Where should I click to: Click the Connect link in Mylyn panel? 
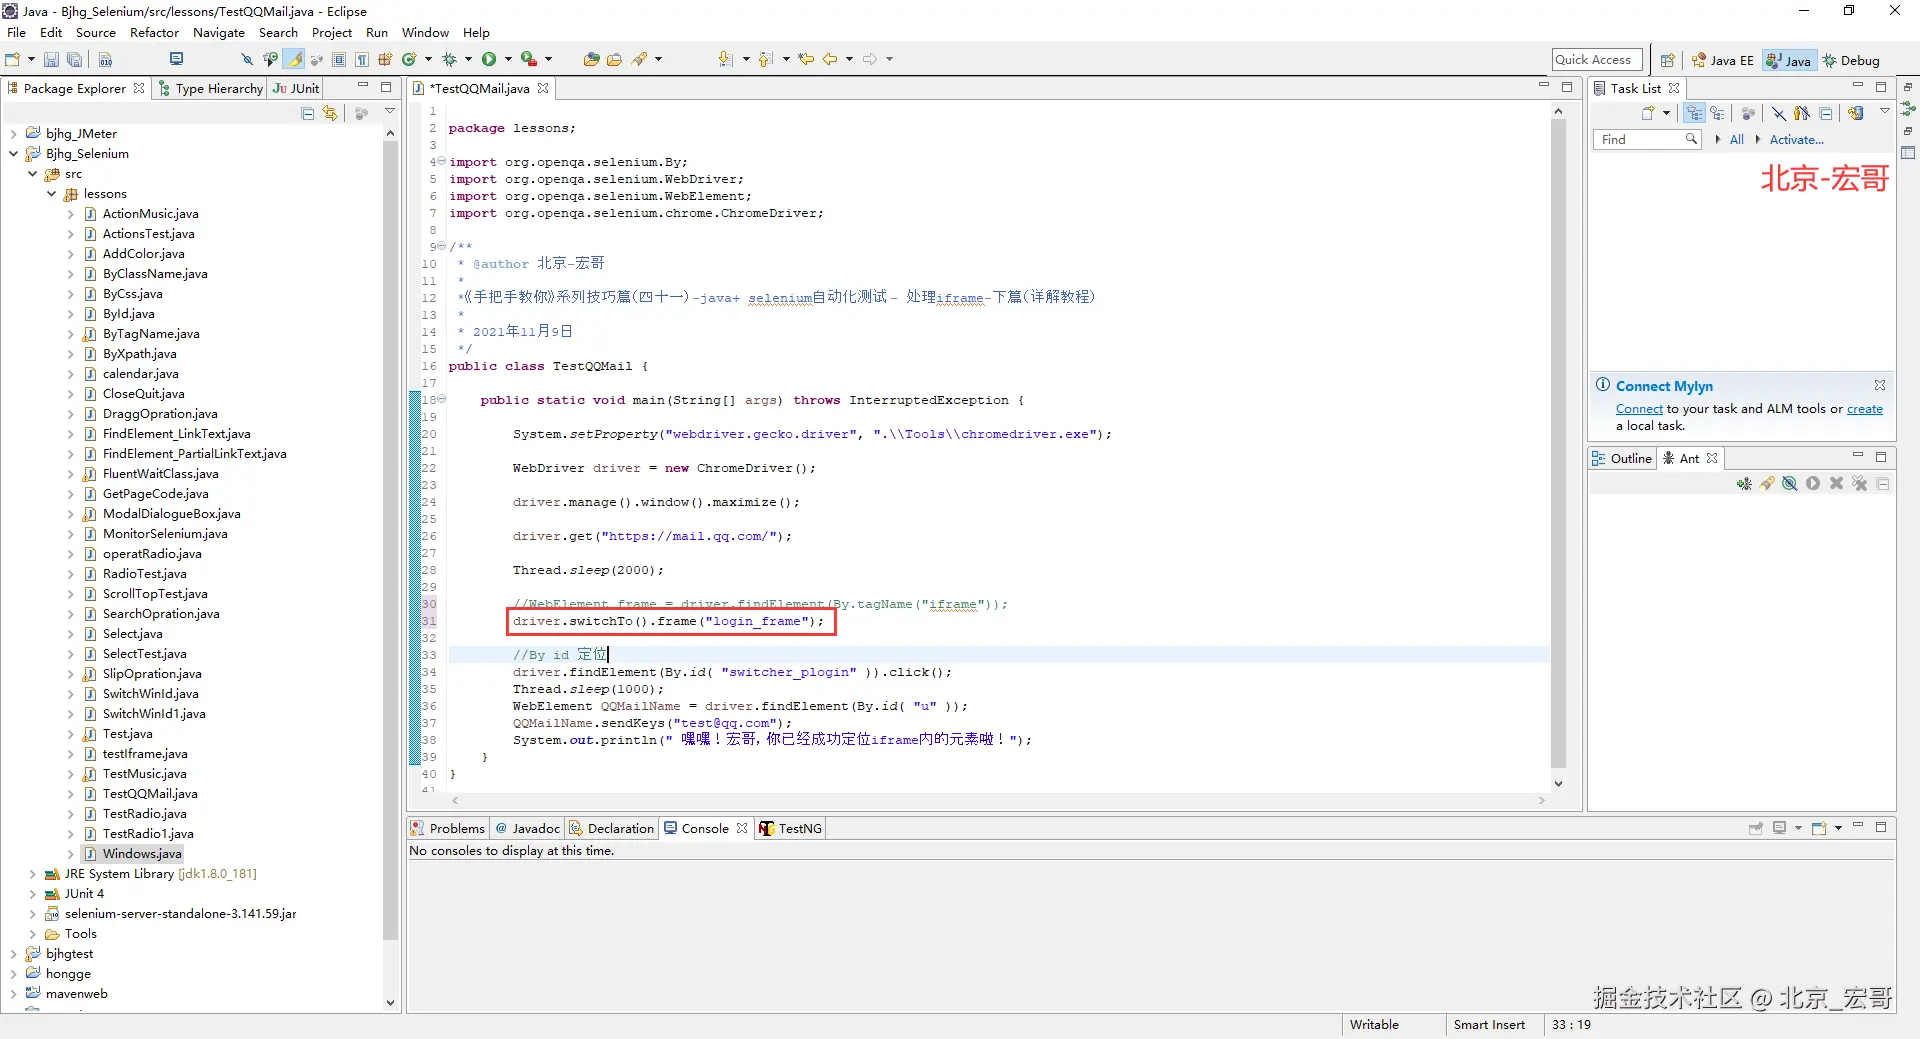[1639, 409]
